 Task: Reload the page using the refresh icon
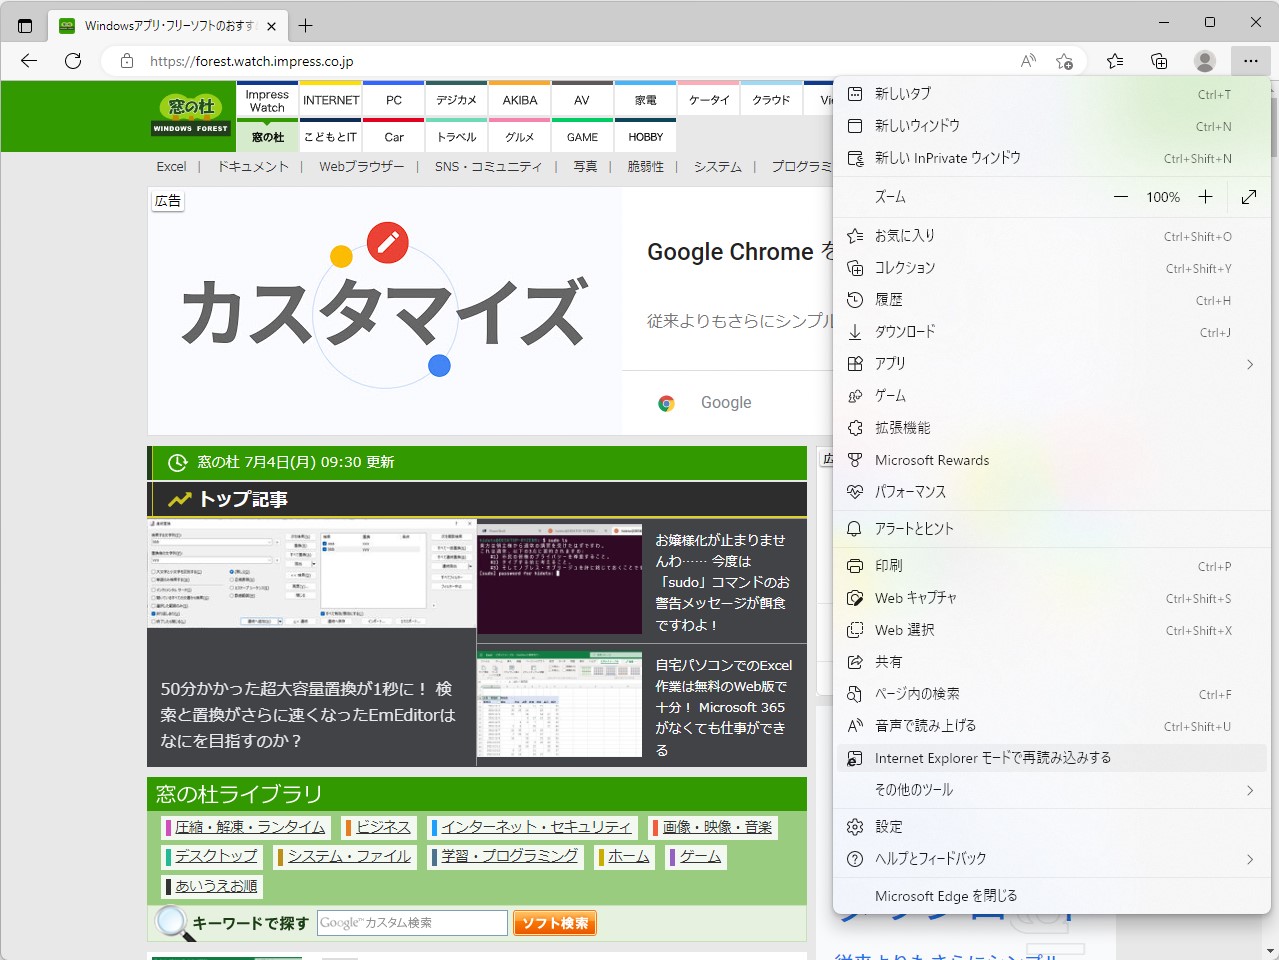tap(72, 61)
